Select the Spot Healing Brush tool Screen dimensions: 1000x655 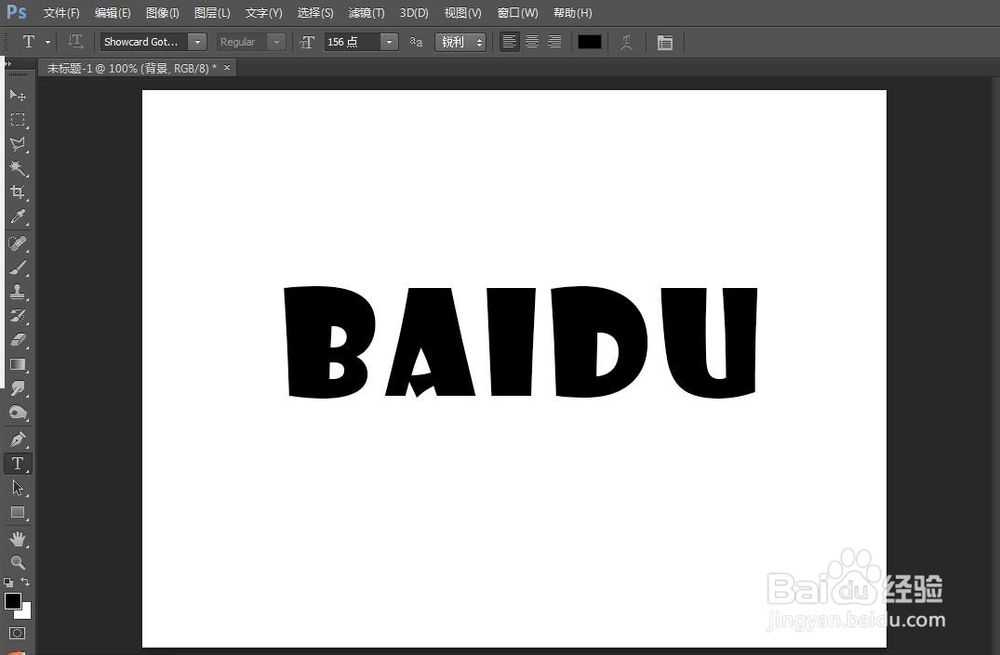[17, 243]
